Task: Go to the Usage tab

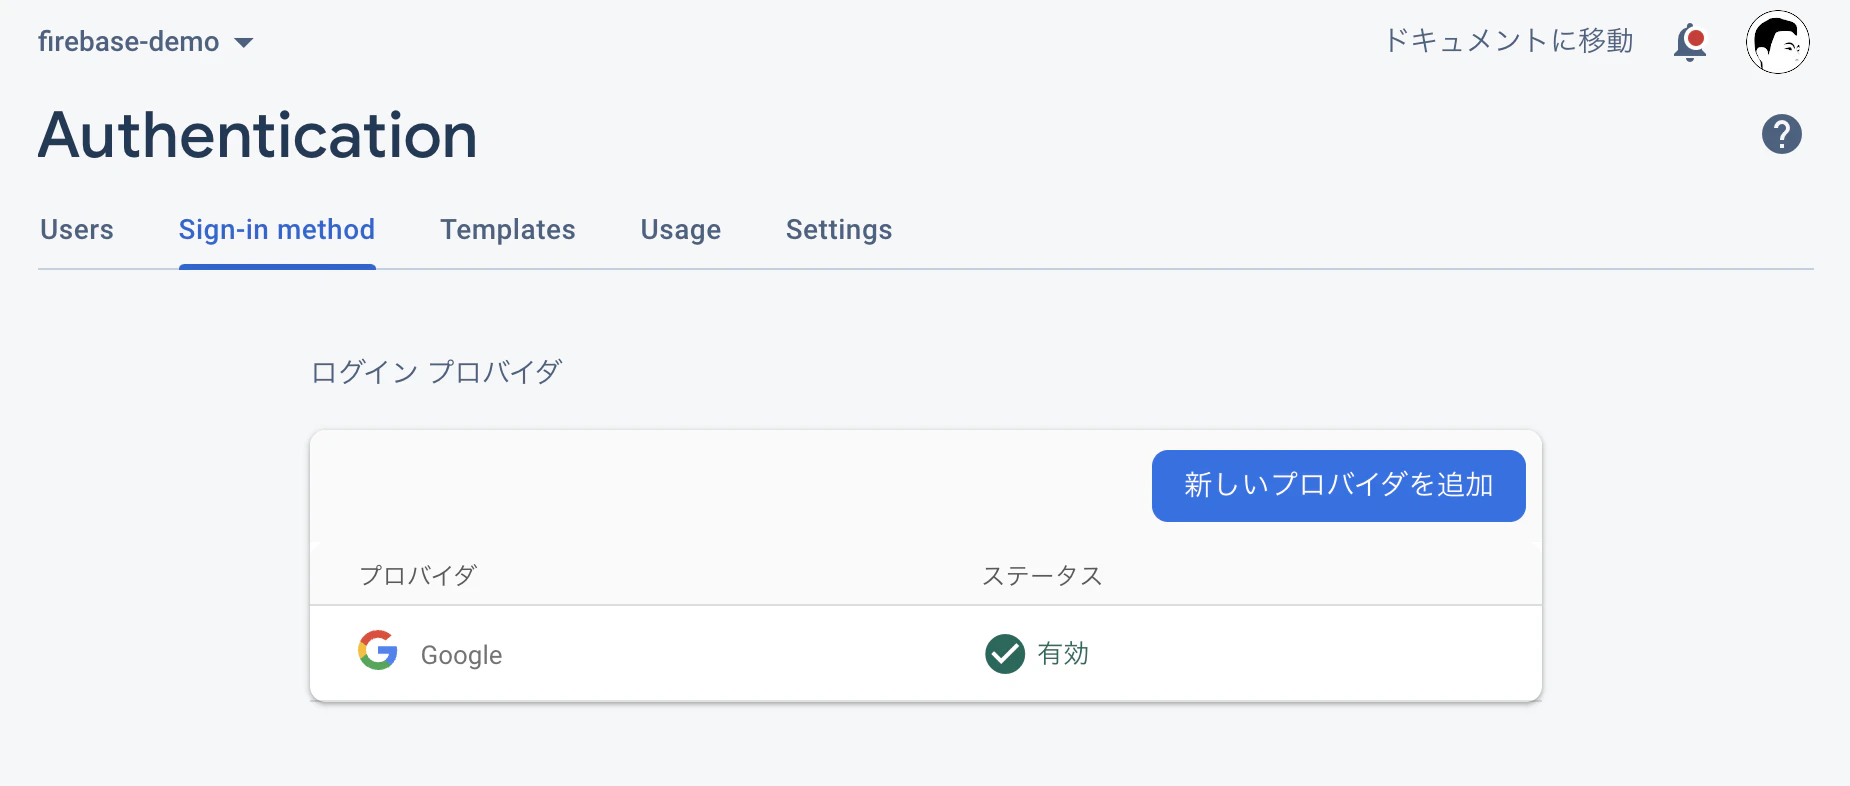Action: coord(681,230)
